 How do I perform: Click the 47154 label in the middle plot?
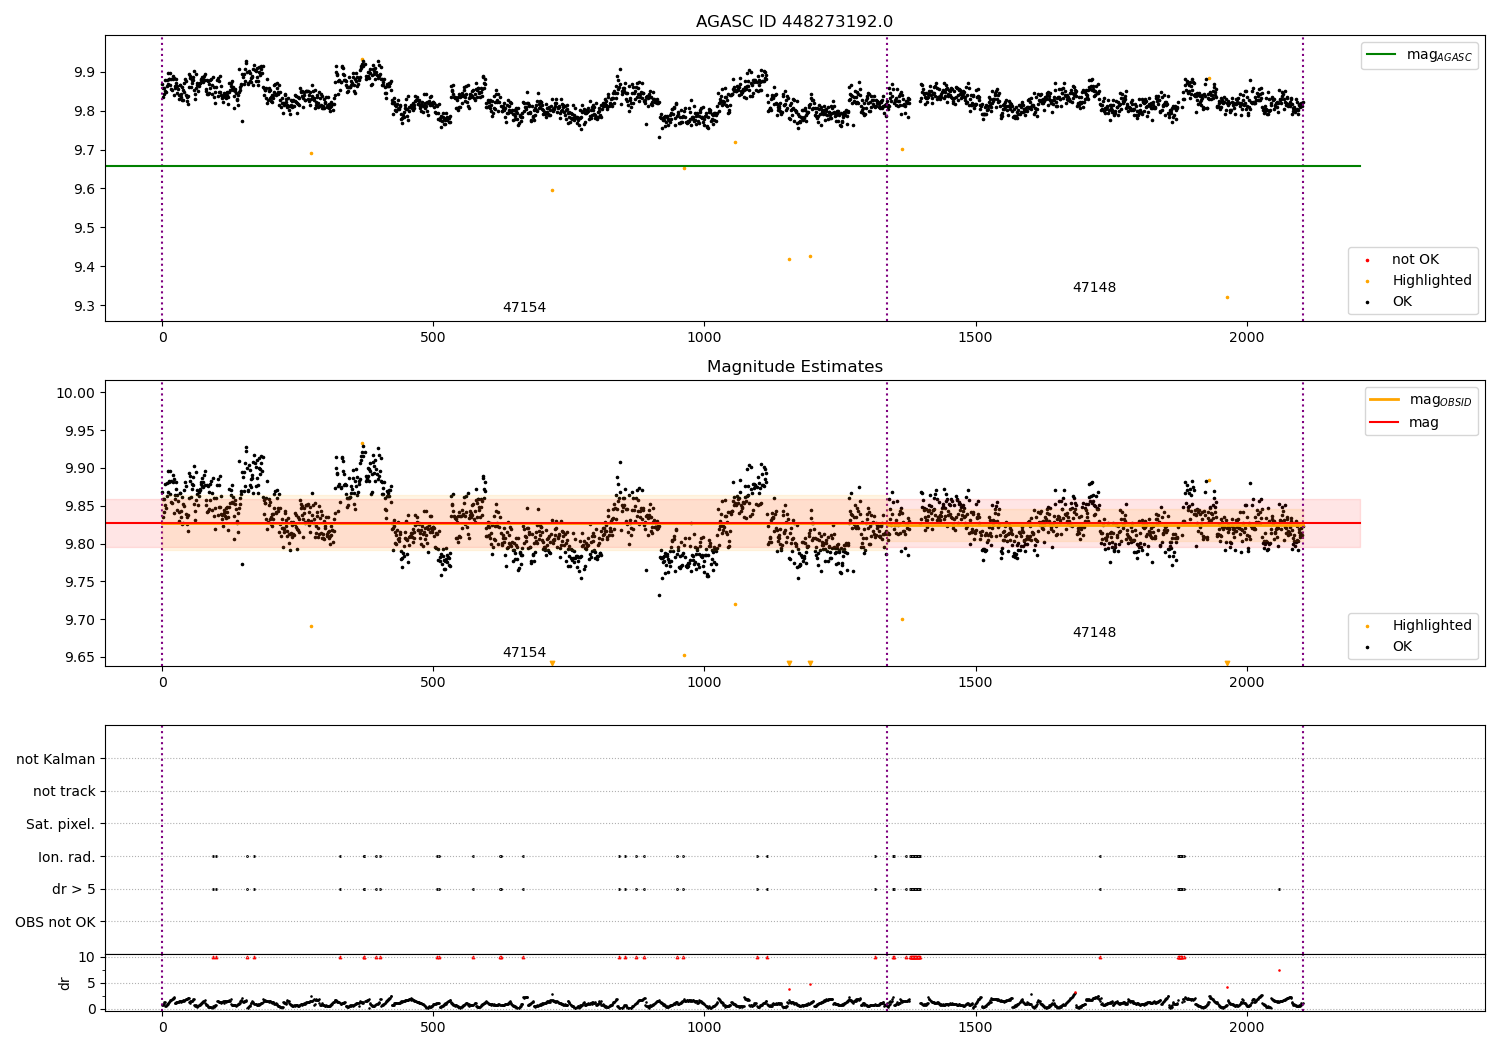pyautogui.click(x=524, y=653)
